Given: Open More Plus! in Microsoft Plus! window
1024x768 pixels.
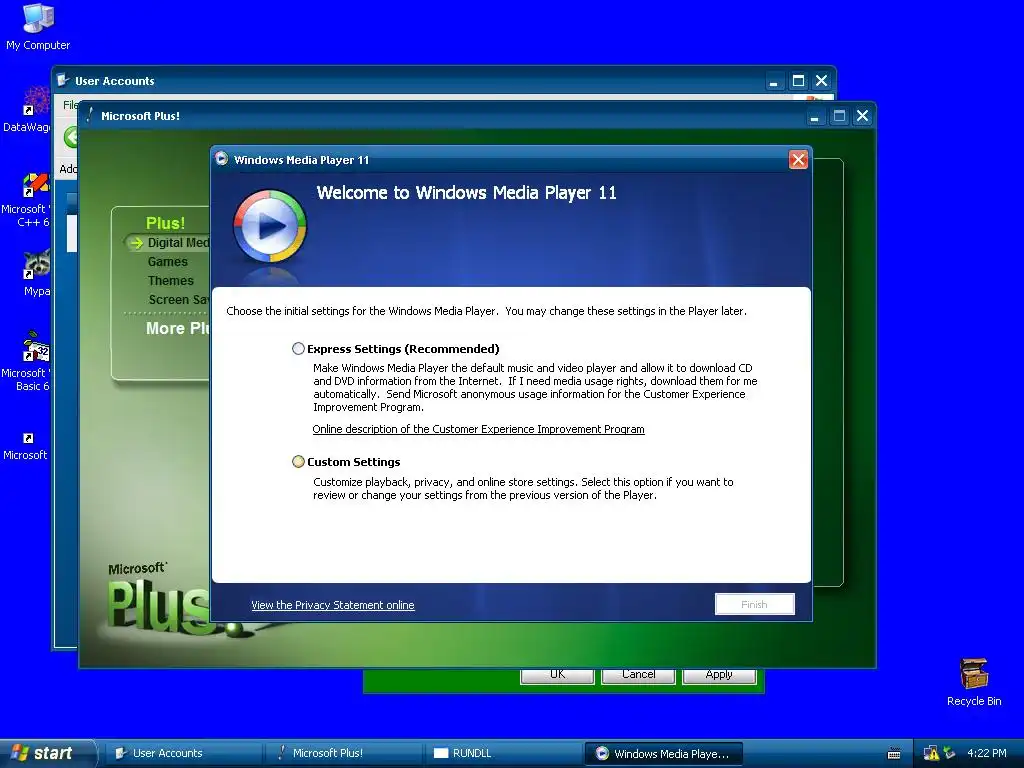Looking at the screenshot, I should [x=177, y=328].
